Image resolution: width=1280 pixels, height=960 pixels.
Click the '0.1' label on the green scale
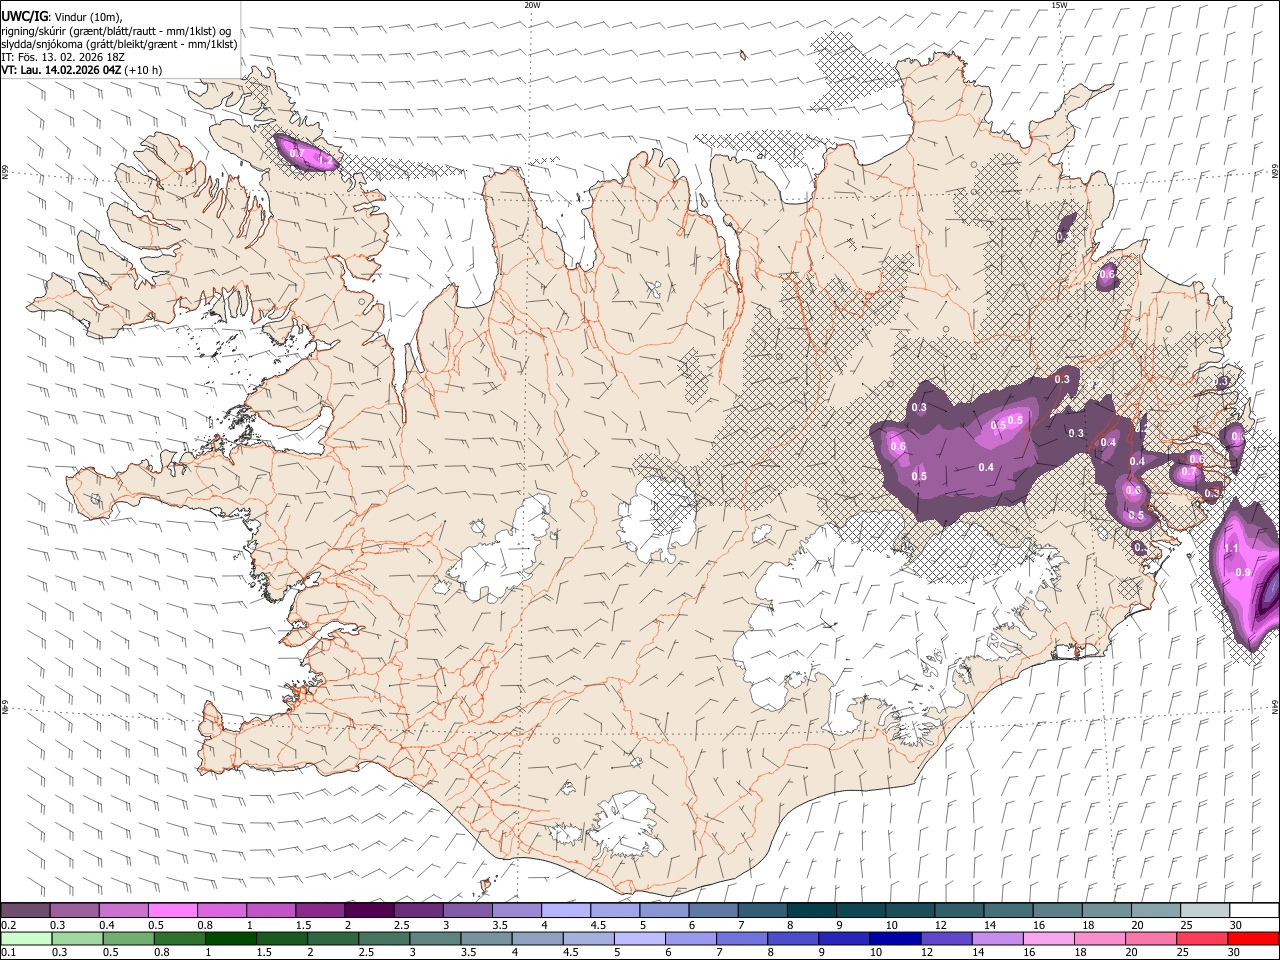9,952
